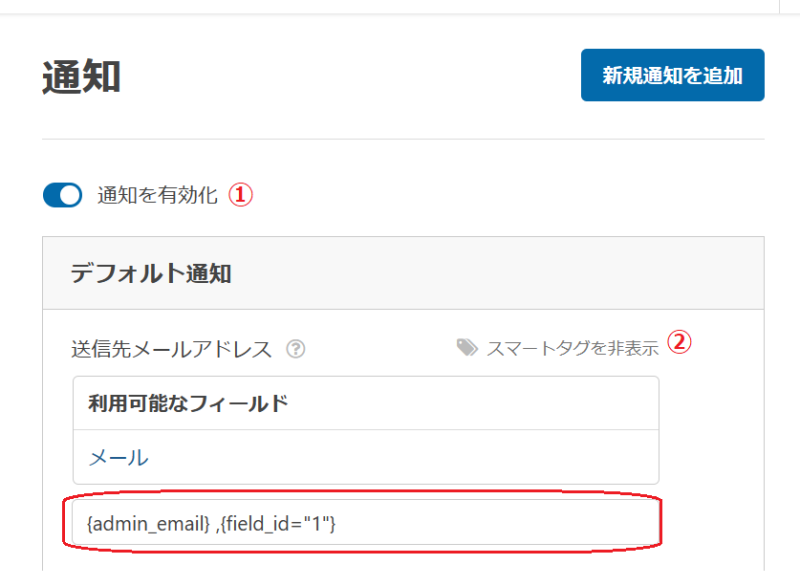Click the white knob of notification toggle
800x586 pixels.
click(x=70, y=195)
